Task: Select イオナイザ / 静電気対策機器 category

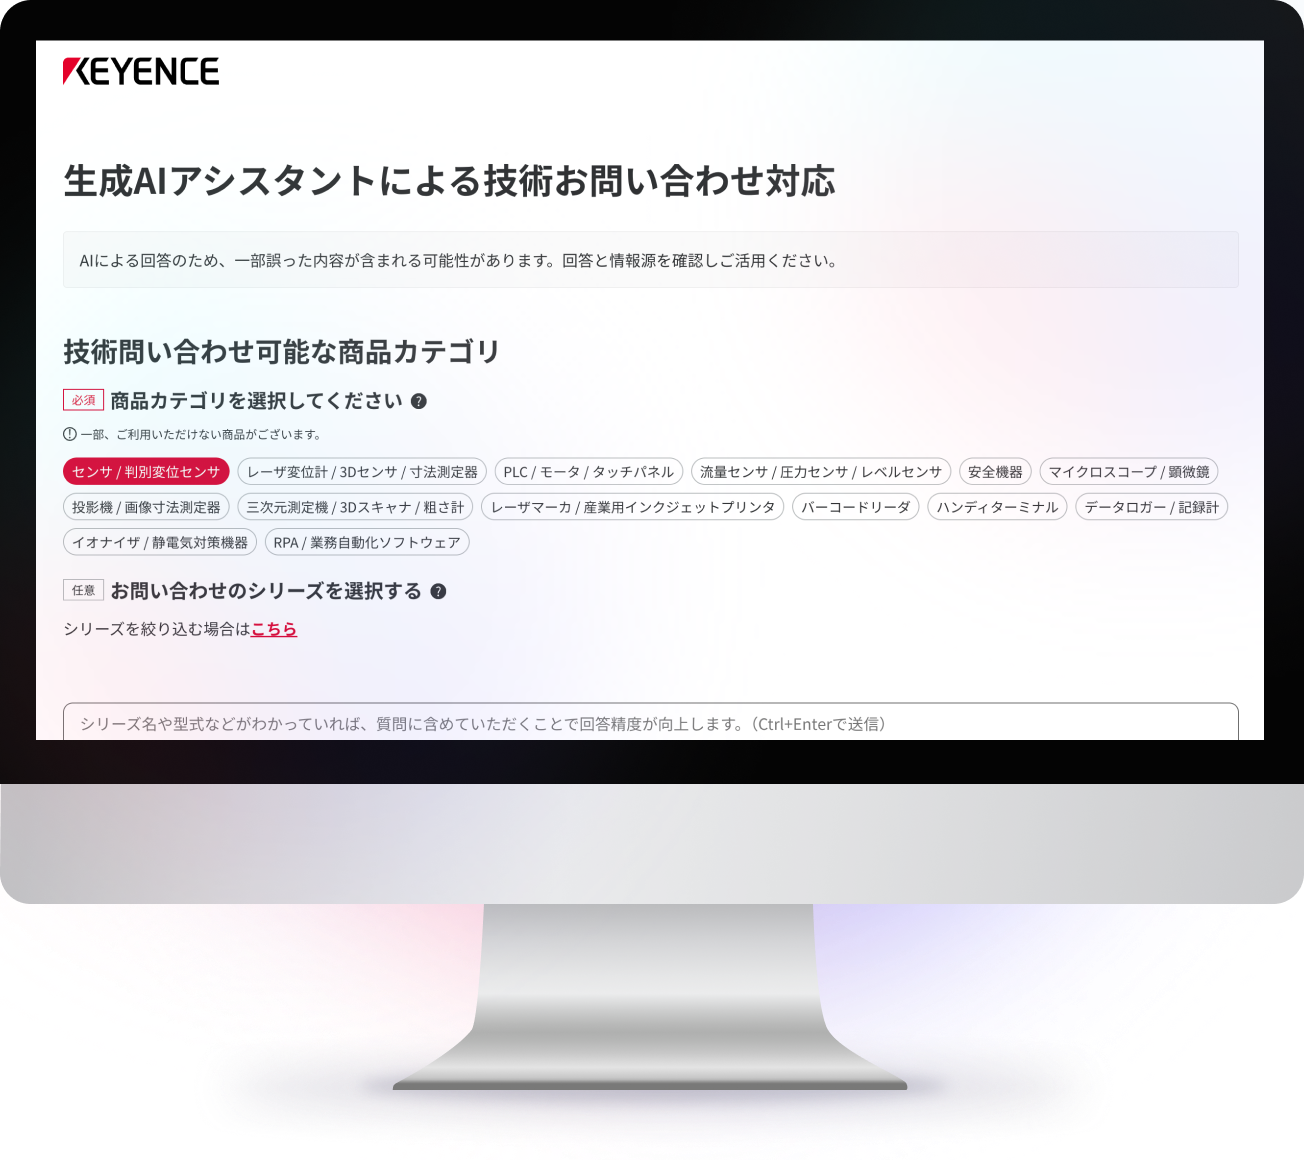Action: click(160, 542)
